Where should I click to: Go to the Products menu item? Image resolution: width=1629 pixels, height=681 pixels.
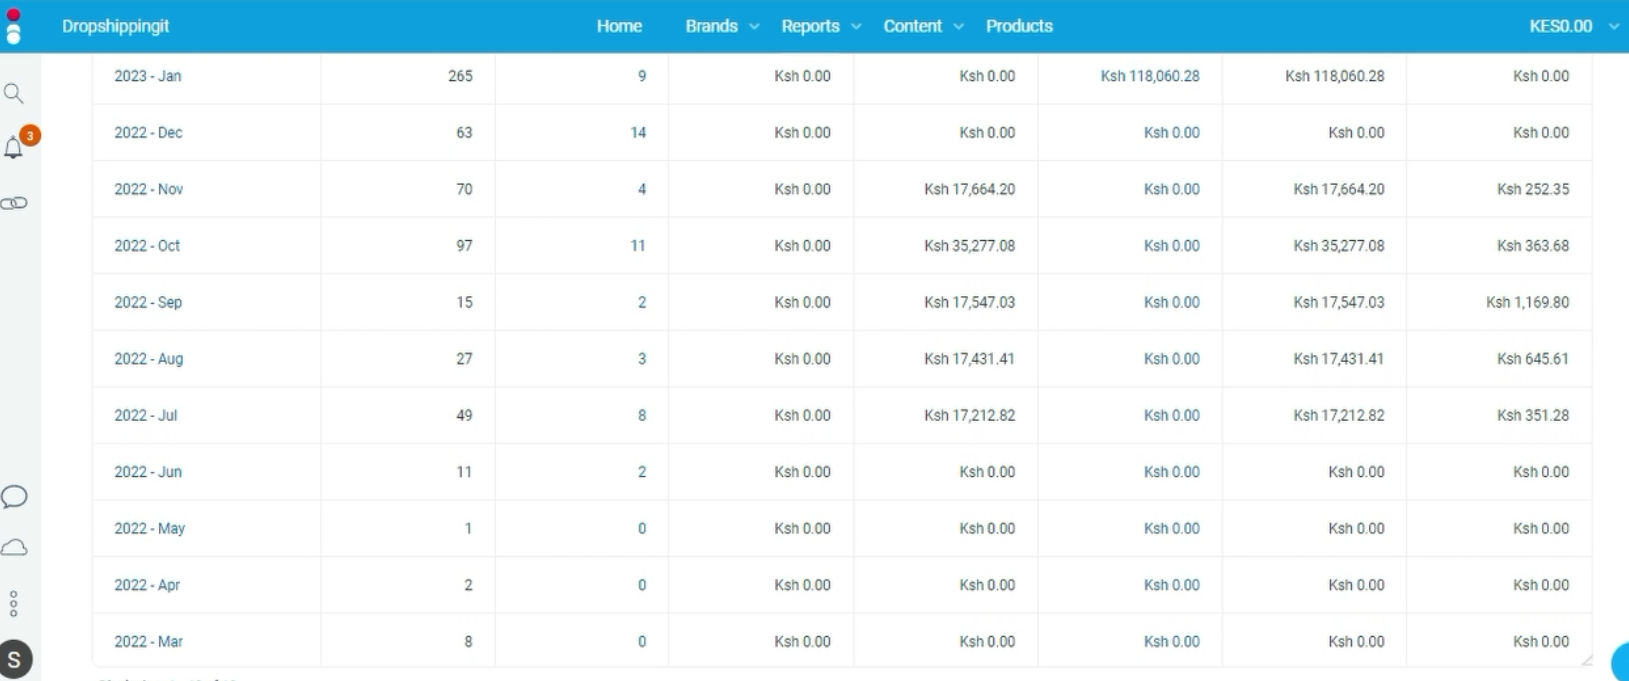1019,26
